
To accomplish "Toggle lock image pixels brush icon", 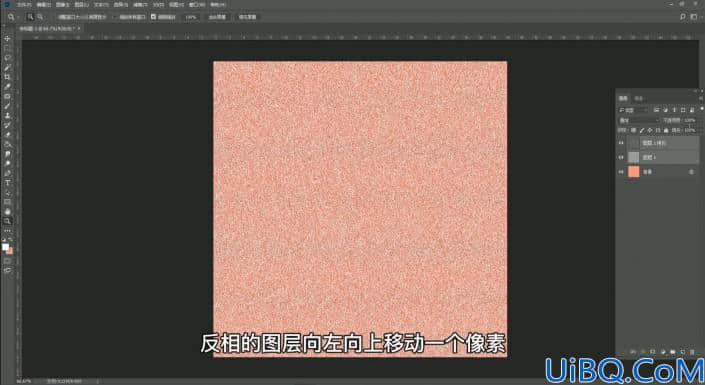I will pyautogui.click(x=642, y=130).
